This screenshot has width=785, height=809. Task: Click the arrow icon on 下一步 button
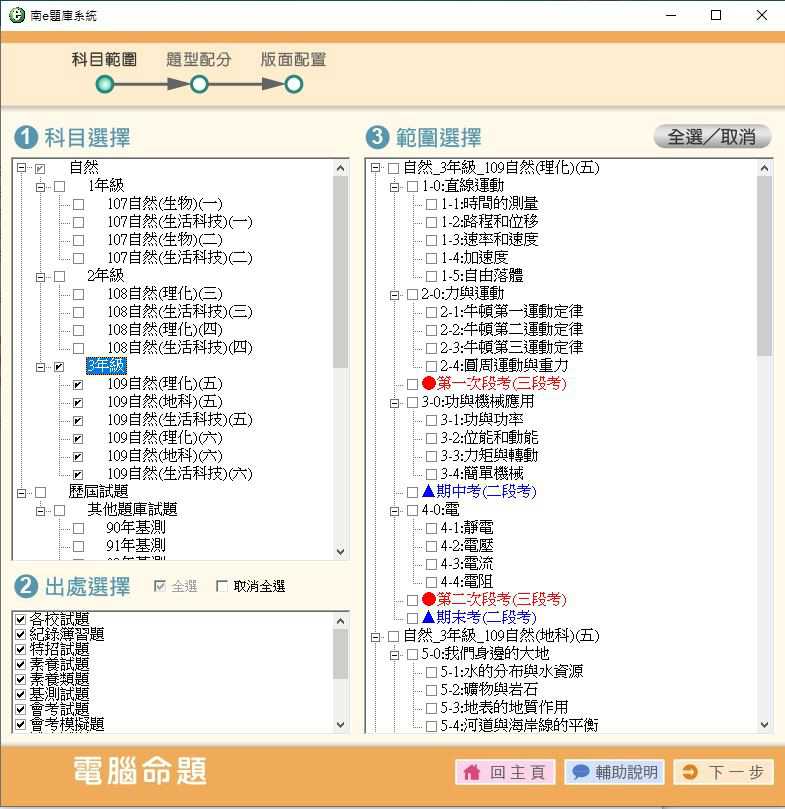(690, 772)
